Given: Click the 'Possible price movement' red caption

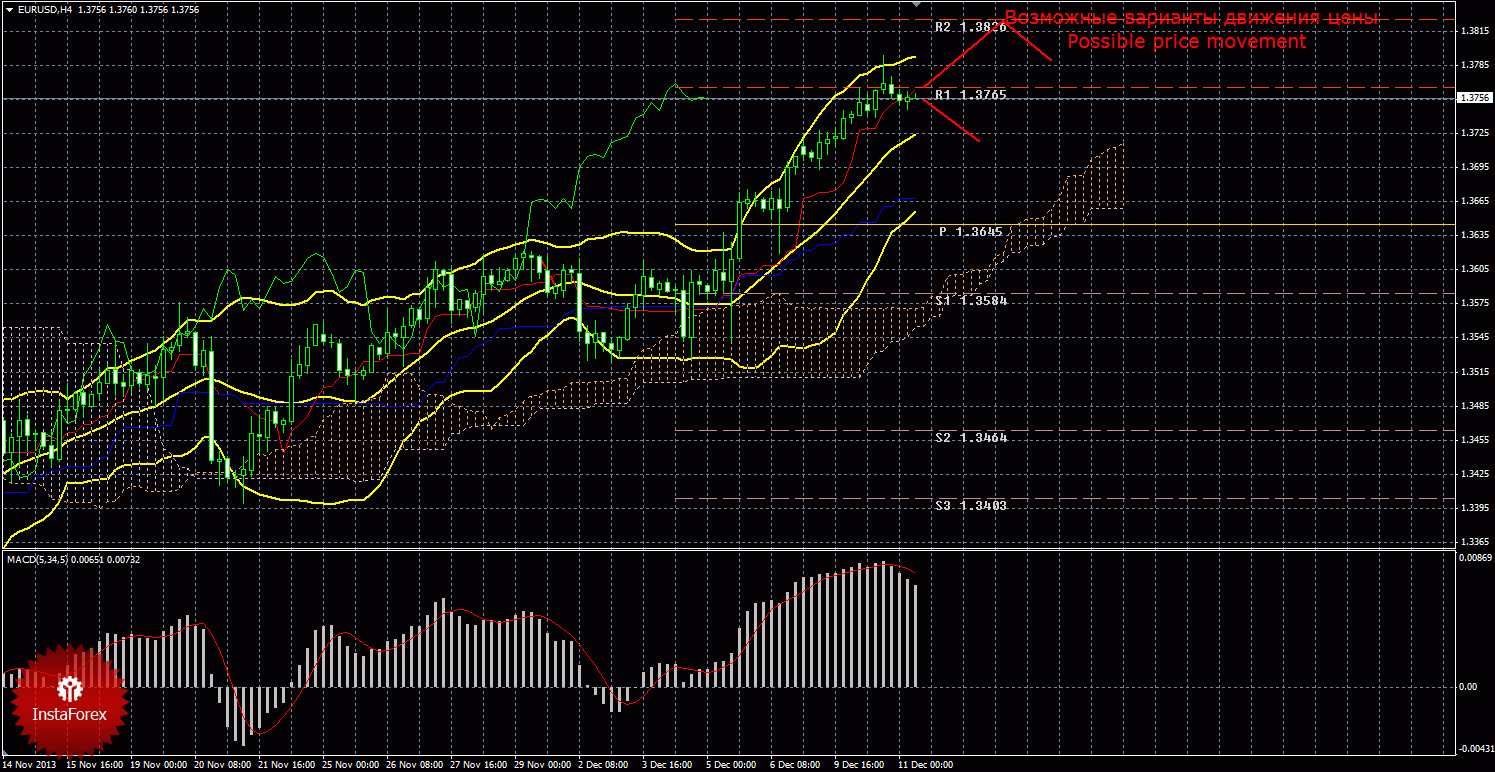Looking at the screenshot, I should coord(1187,42).
